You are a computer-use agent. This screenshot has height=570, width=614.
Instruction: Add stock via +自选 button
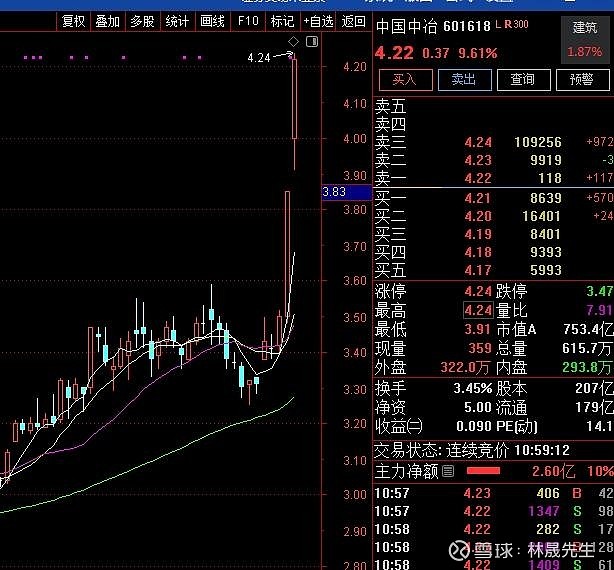tap(318, 21)
